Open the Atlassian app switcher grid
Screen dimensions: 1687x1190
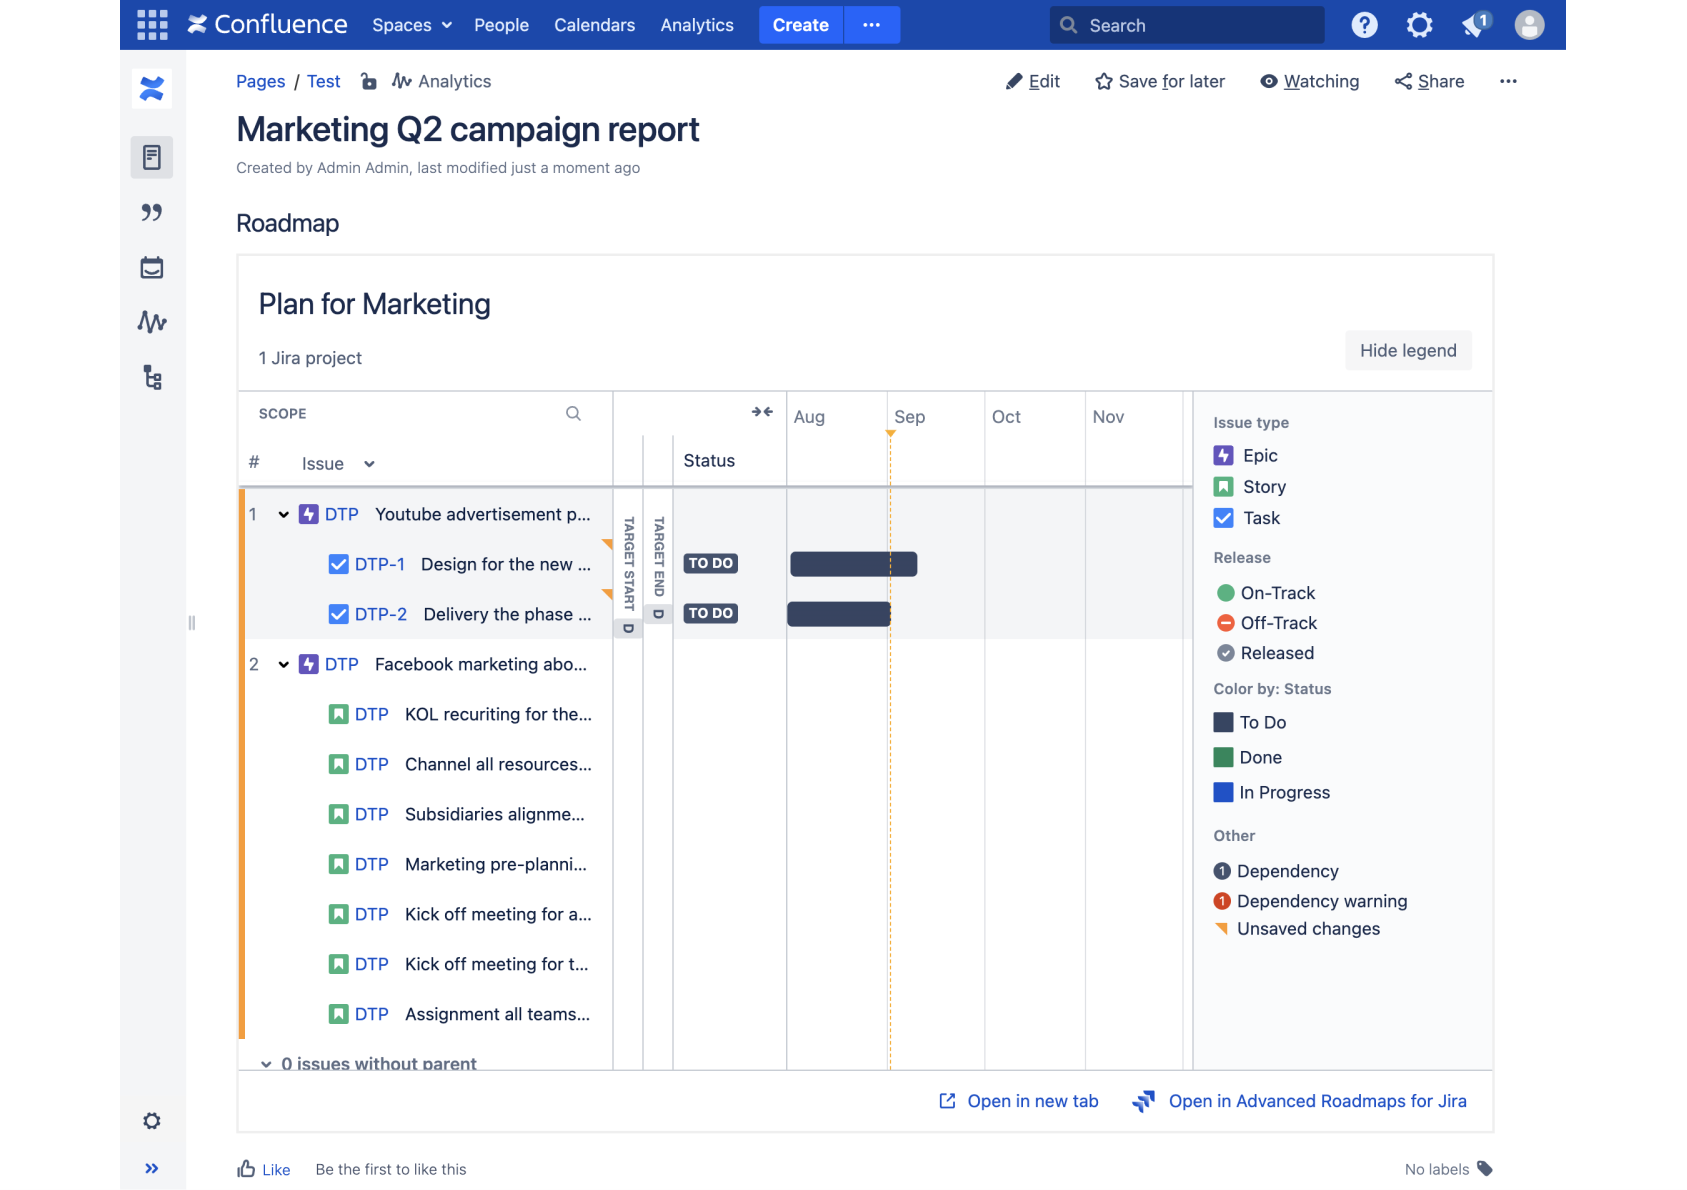point(151,24)
